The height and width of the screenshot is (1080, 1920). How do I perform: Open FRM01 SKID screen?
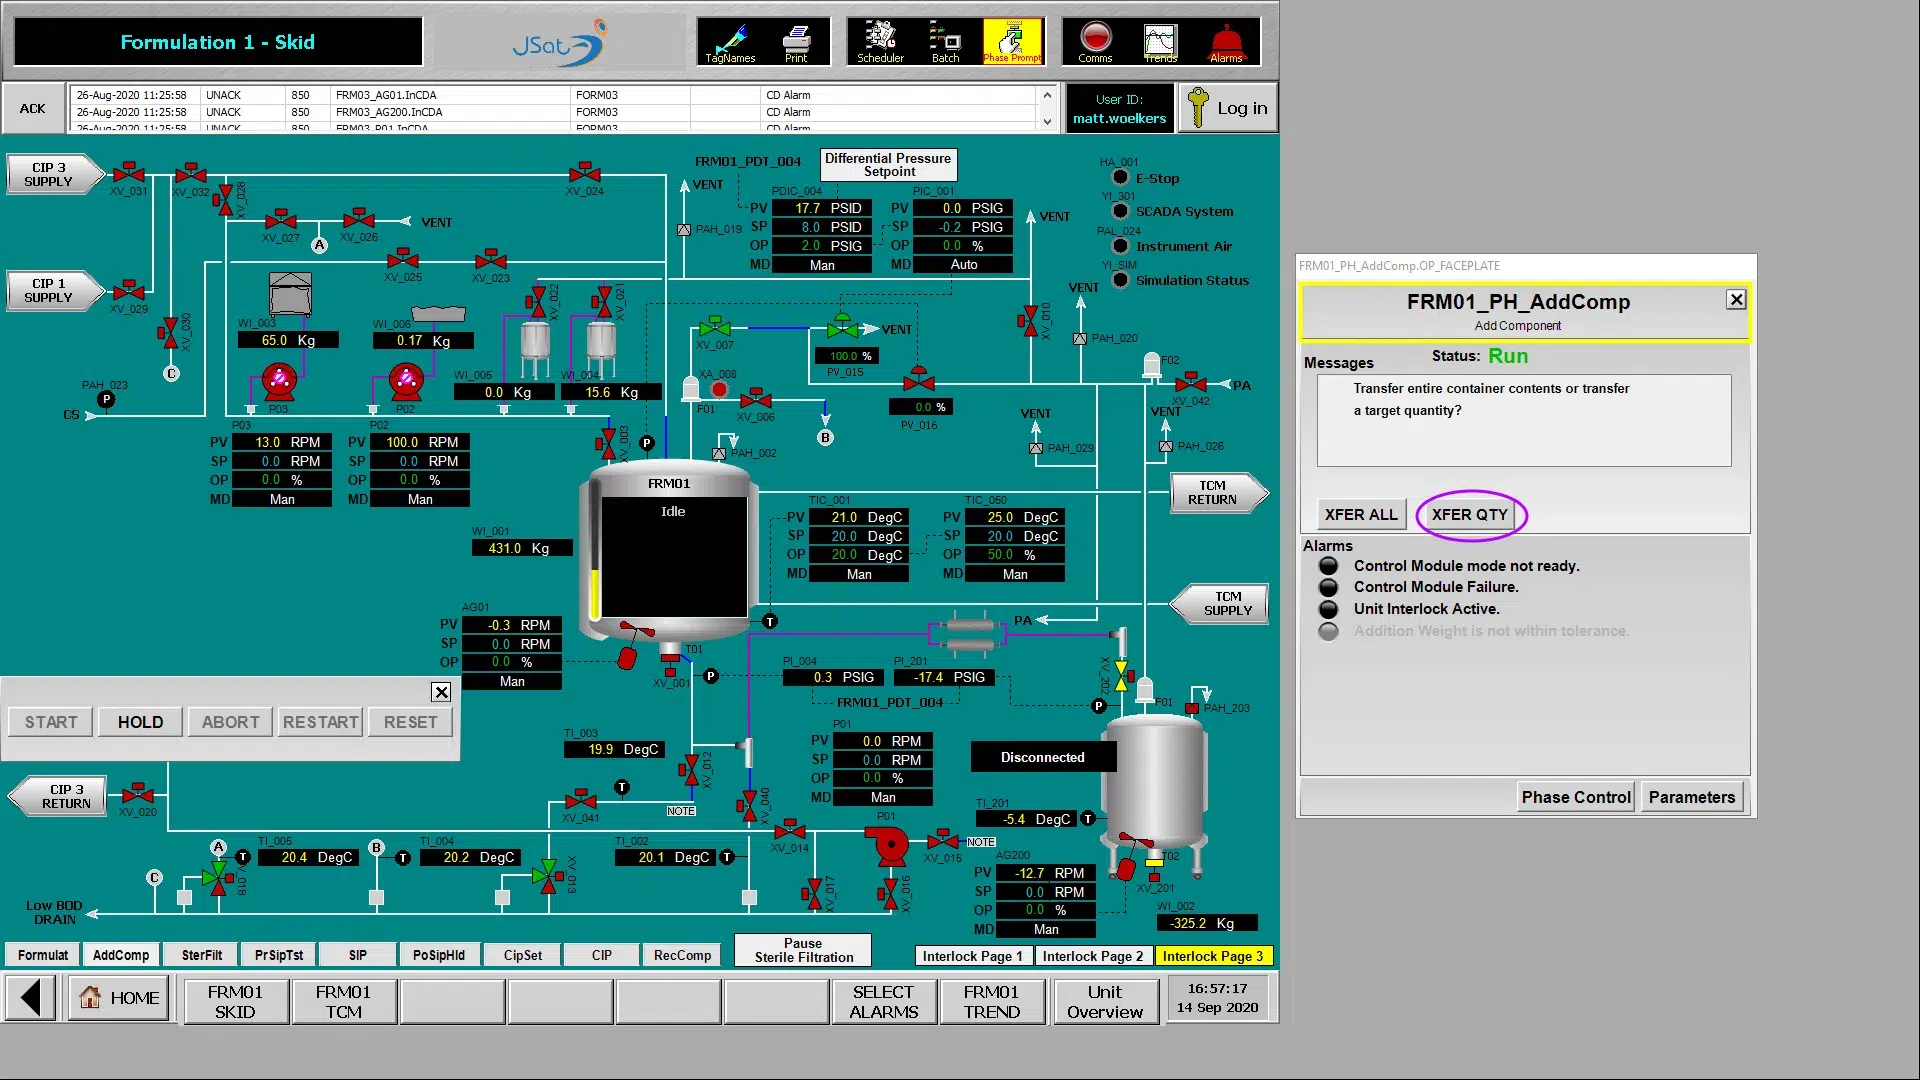(x=235, y=1001)
